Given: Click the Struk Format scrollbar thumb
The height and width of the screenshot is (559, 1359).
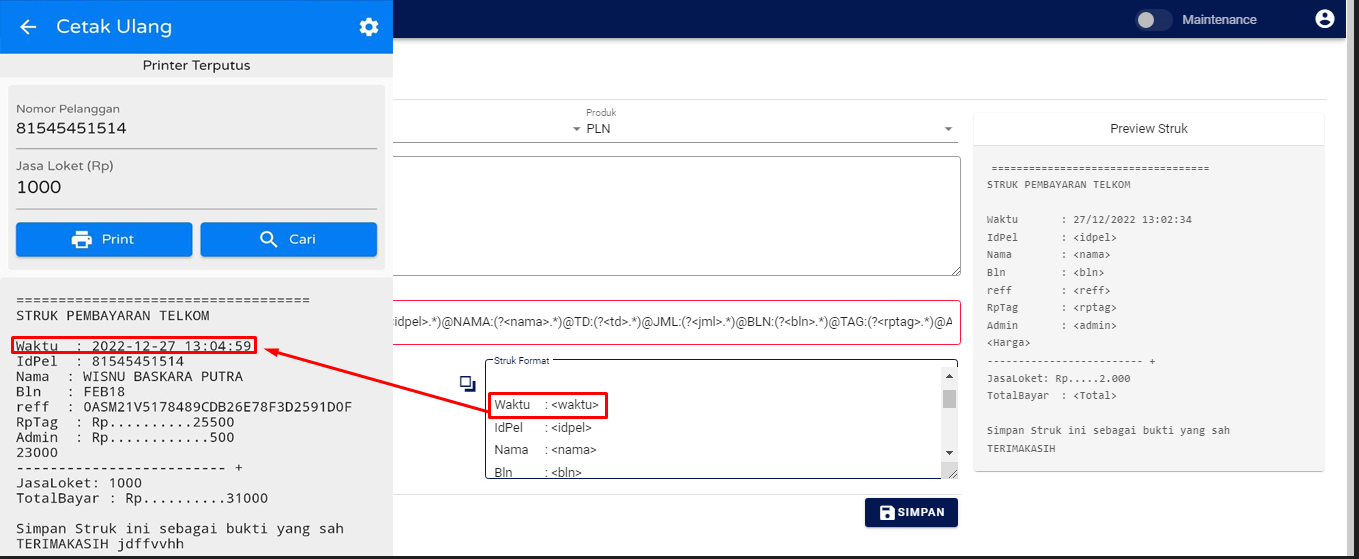Looking at the screenshot, I should (949, 399).
